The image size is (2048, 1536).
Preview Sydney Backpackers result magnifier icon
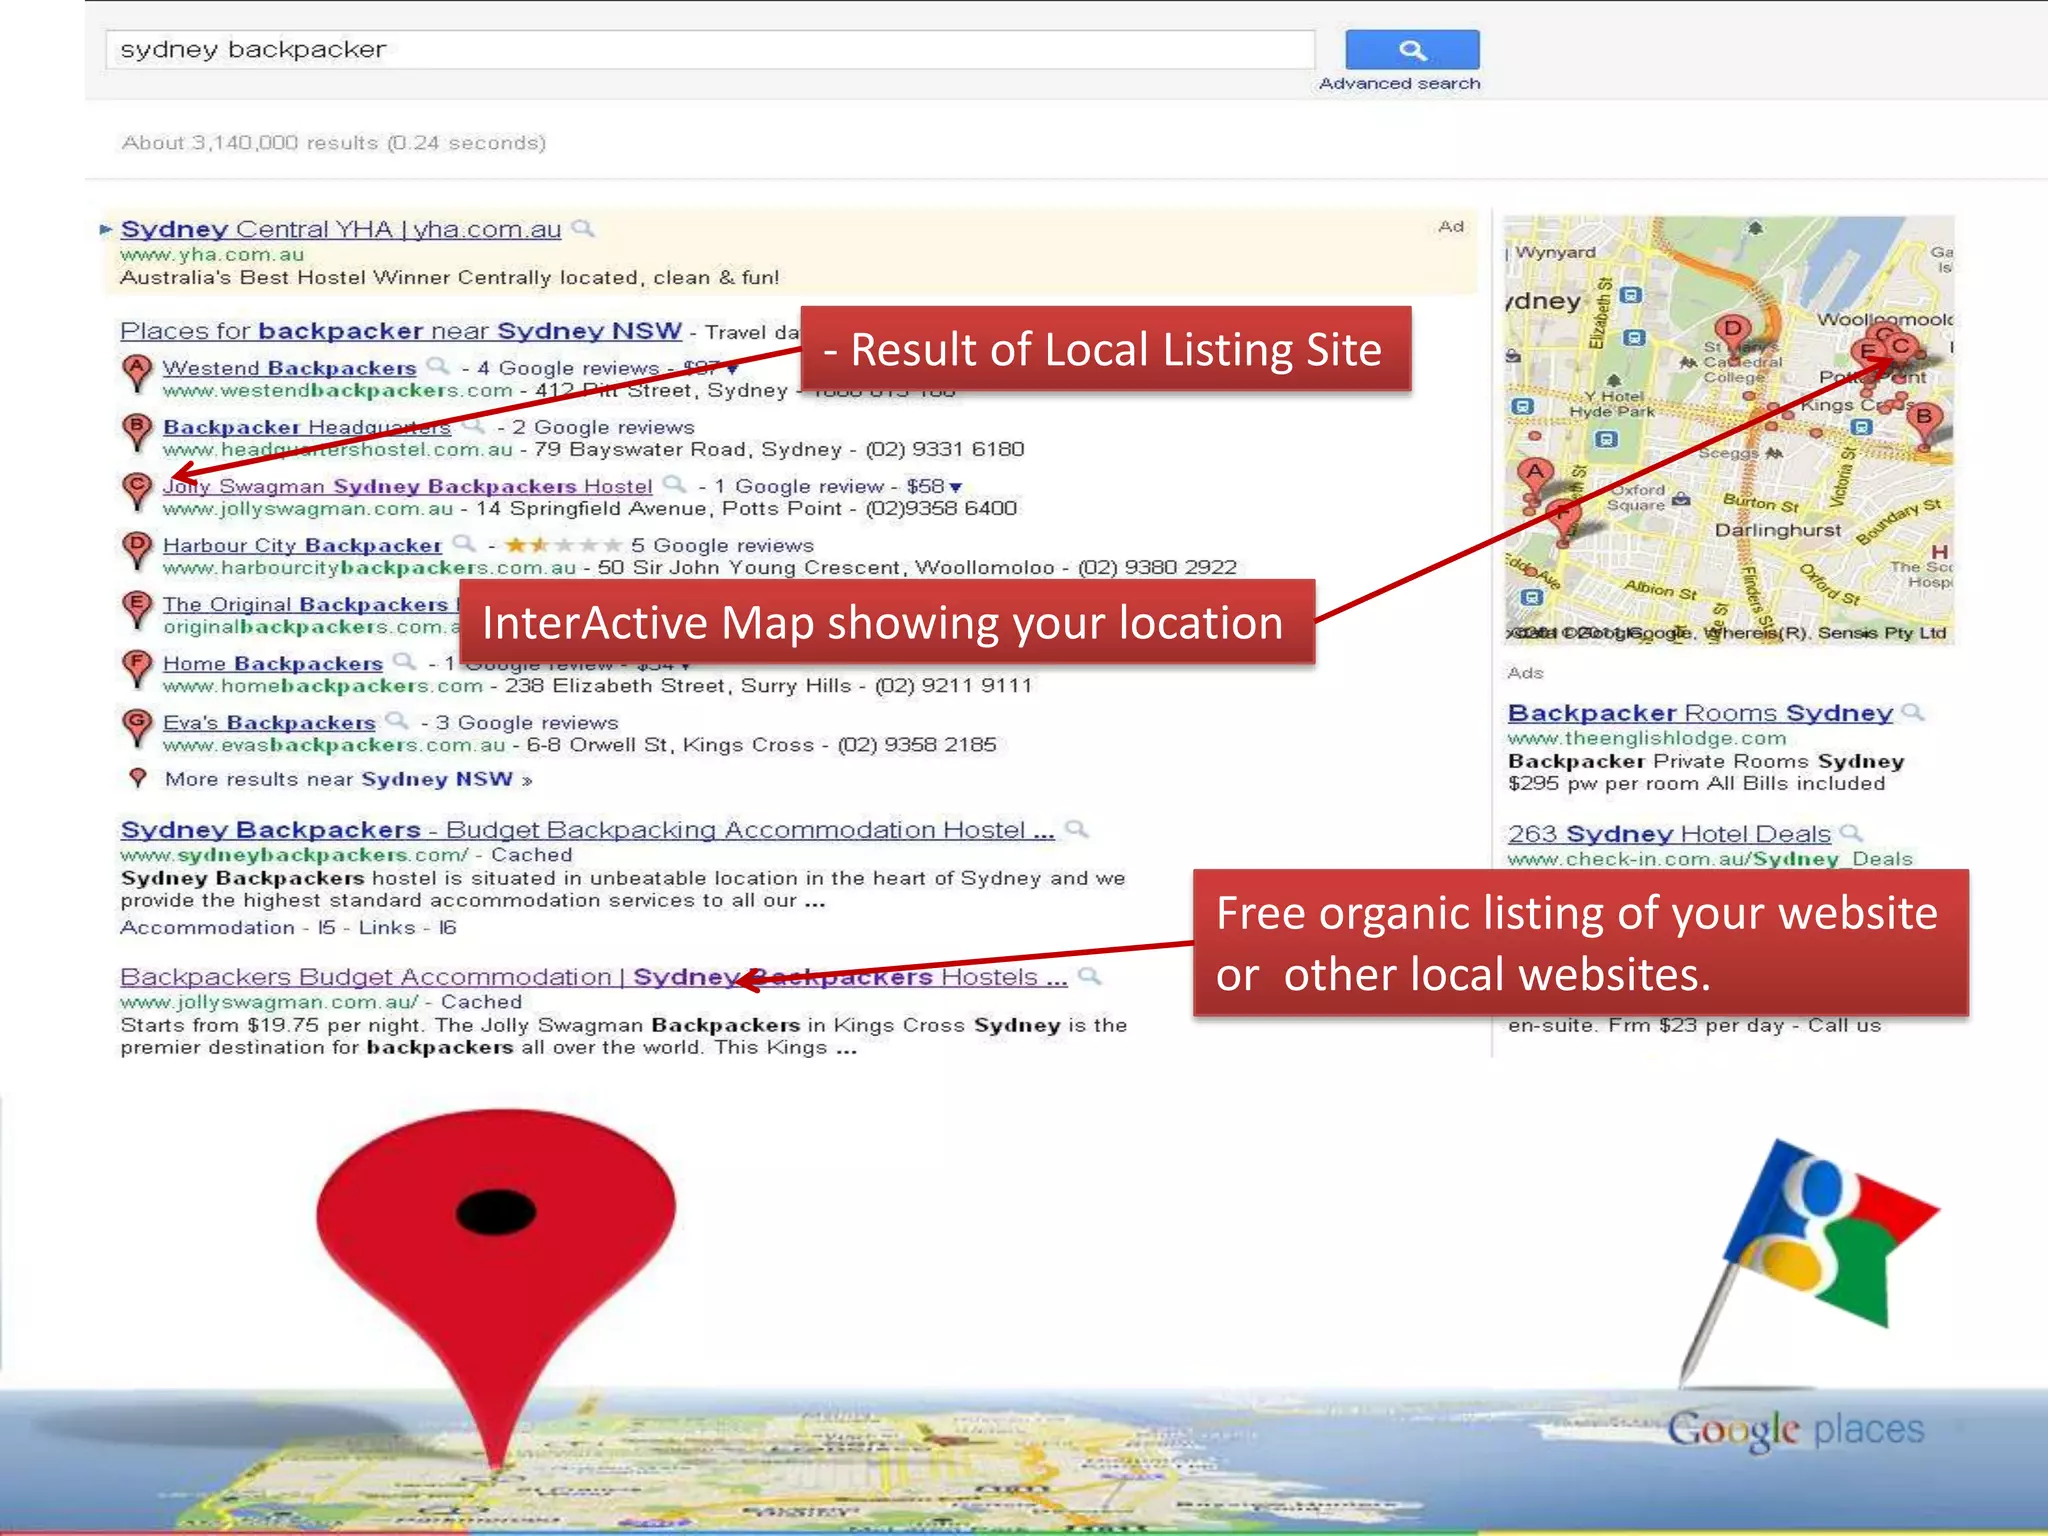[x=1077, y=829]
